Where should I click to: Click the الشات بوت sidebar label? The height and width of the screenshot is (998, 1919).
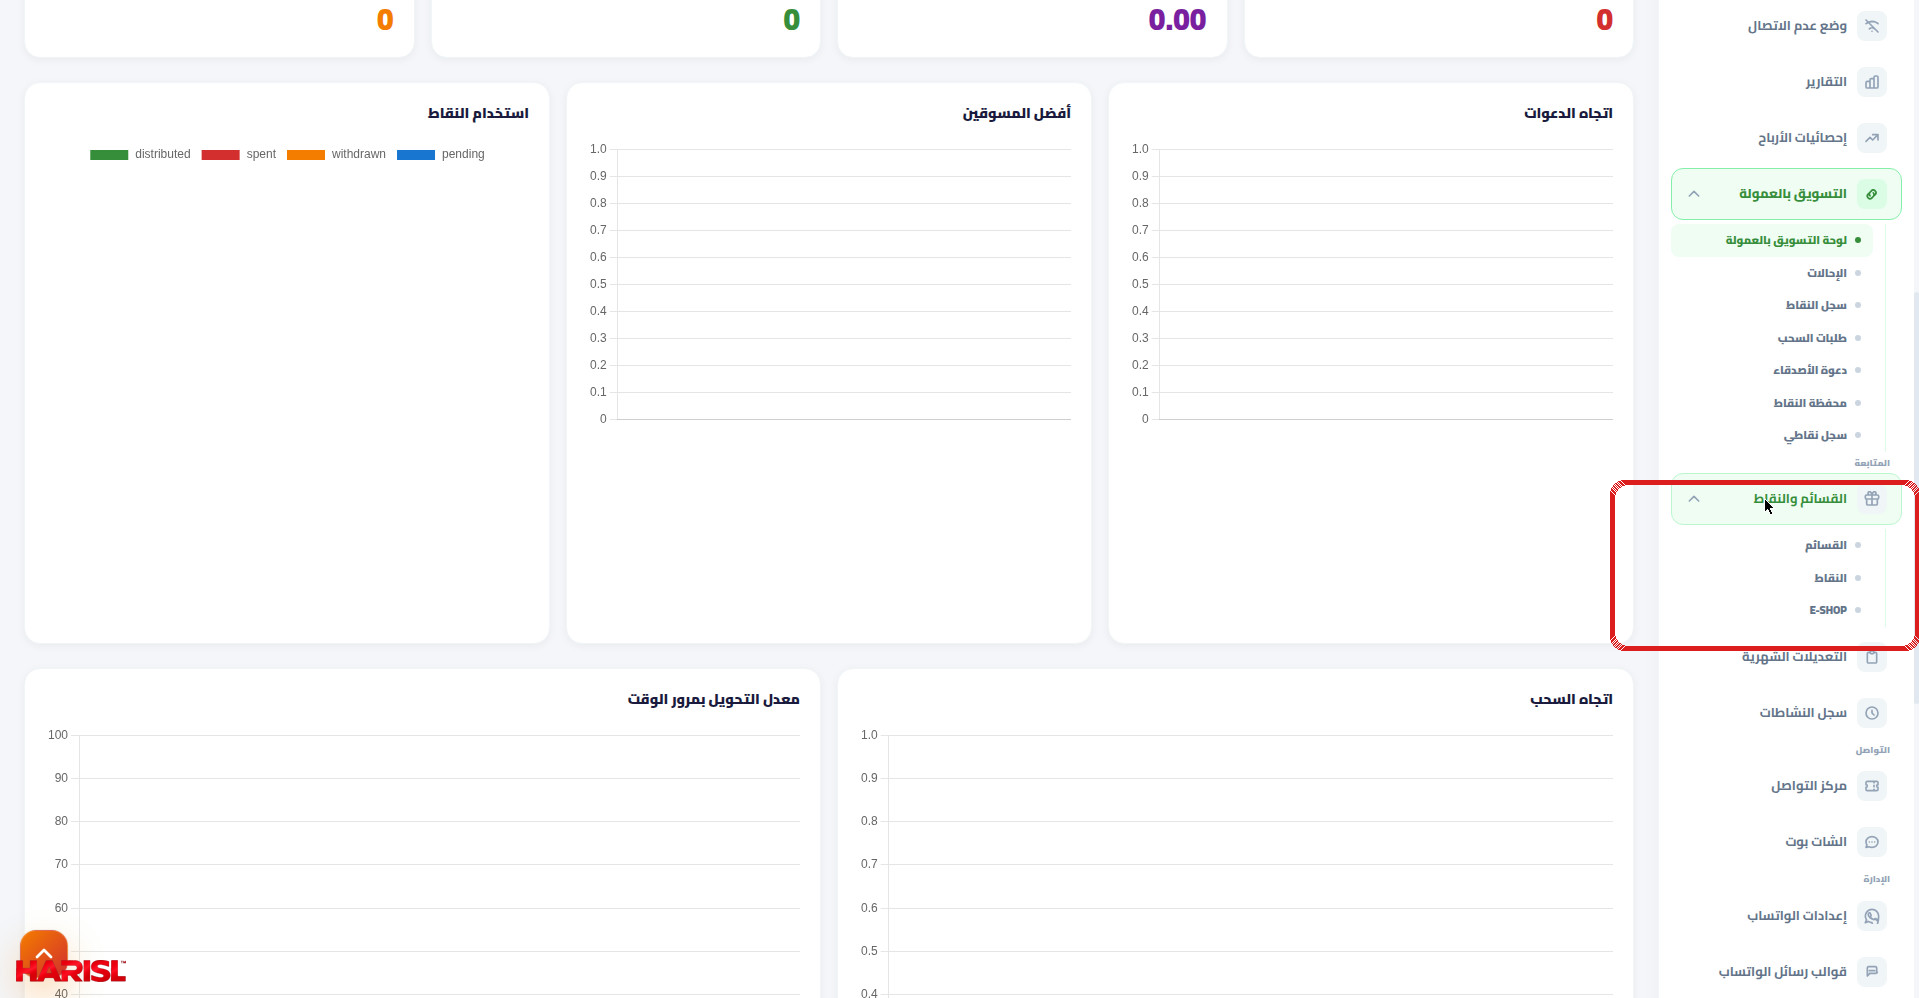(1816, 842)
